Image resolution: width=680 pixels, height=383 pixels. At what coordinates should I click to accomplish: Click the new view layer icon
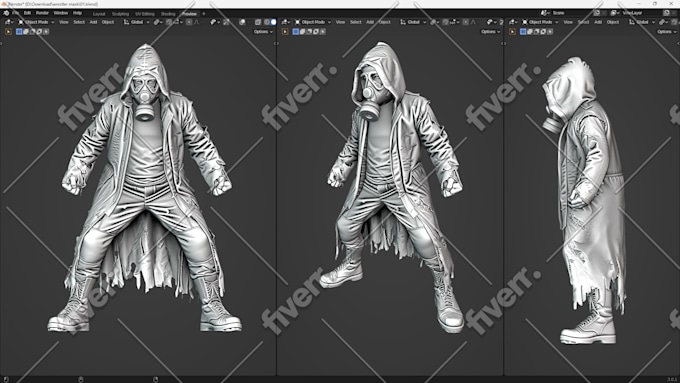[667, 13]
